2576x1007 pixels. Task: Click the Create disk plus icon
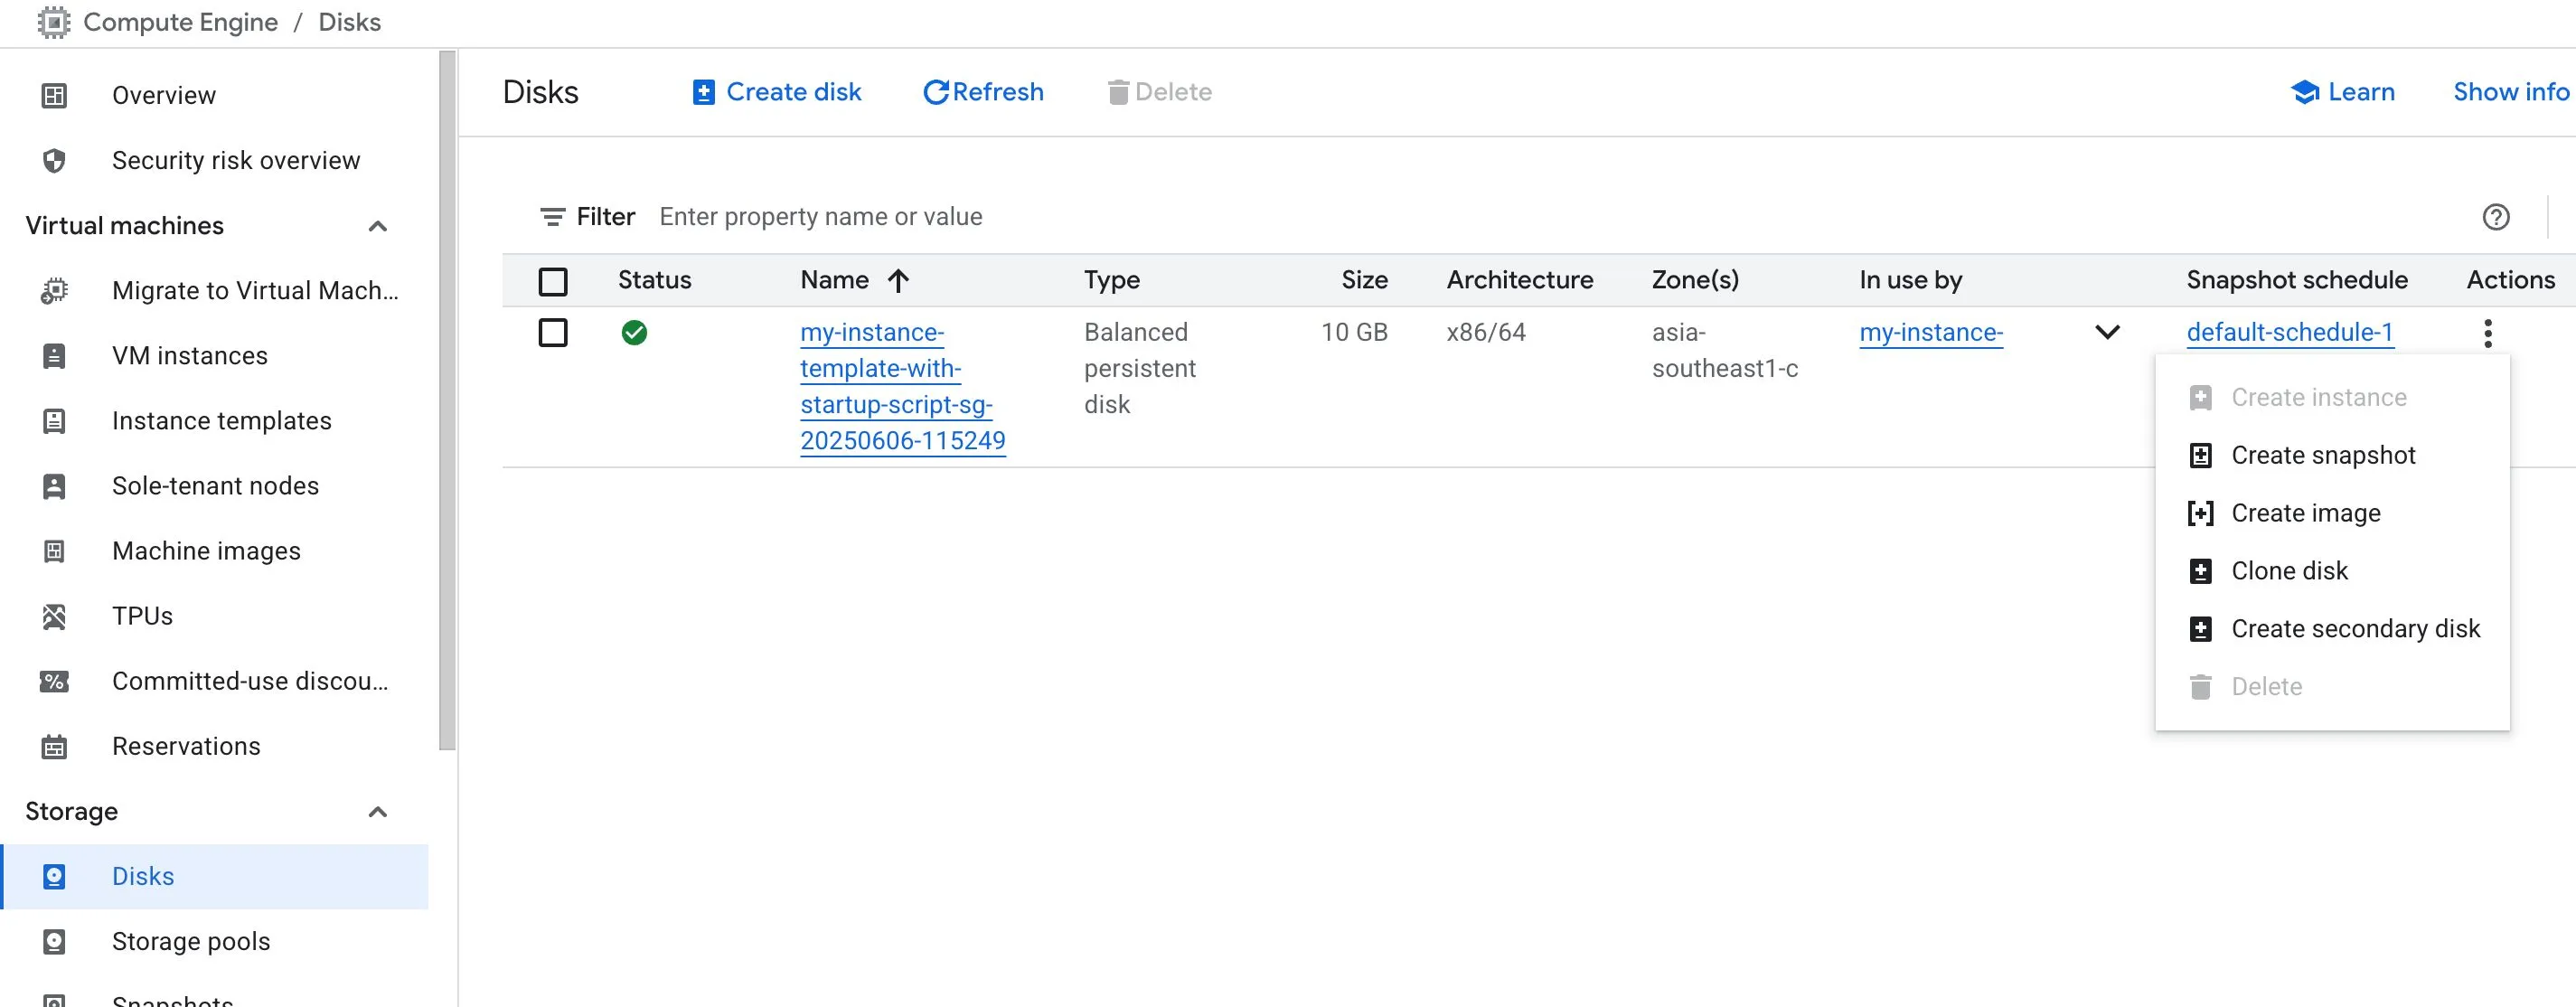click(x=704, y=92)
